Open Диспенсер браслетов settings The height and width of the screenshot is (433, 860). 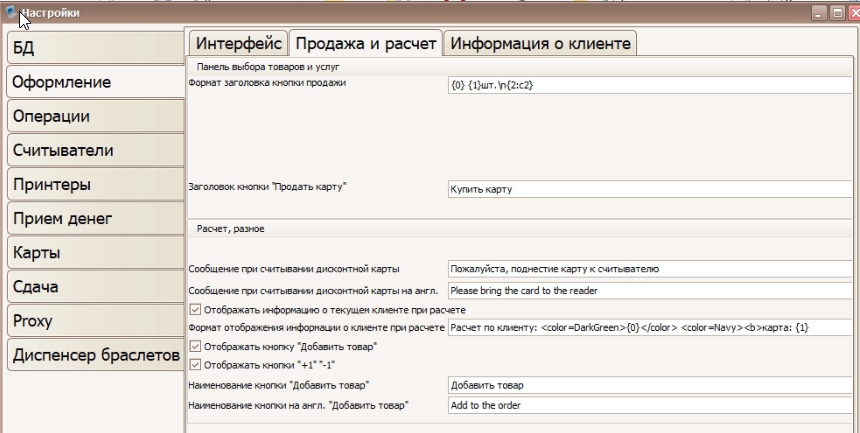click(95, 355)
